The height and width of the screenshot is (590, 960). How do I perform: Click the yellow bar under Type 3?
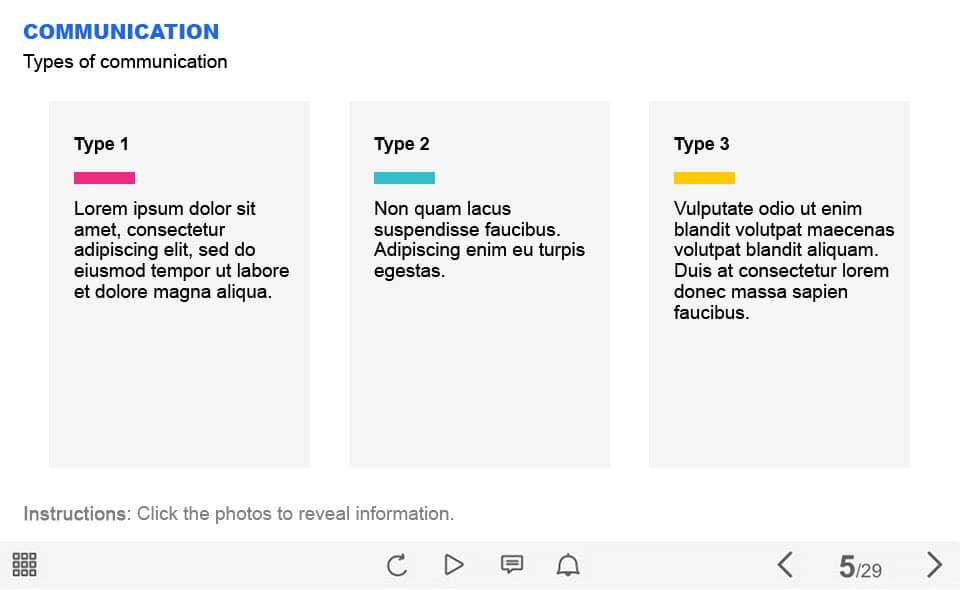point(704,178)
